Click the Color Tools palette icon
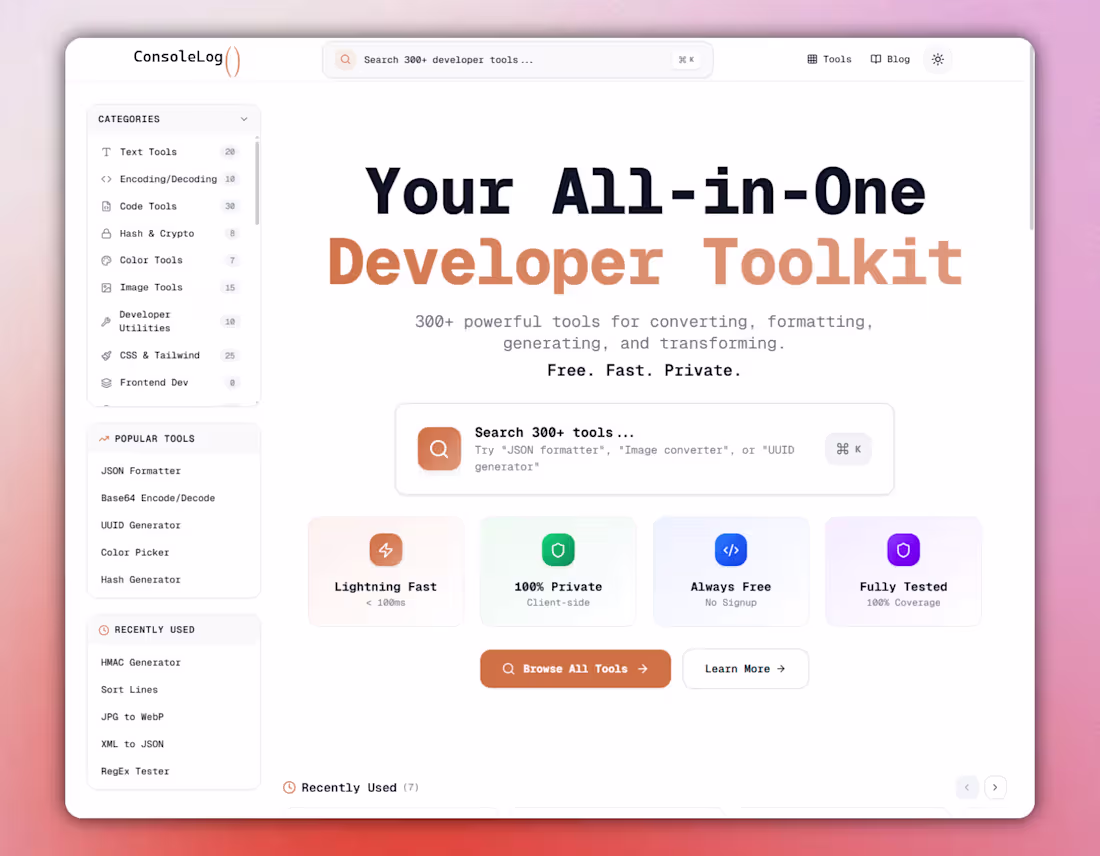The height and width of the screenshot is (856, 1100). [x=107, y=260]
